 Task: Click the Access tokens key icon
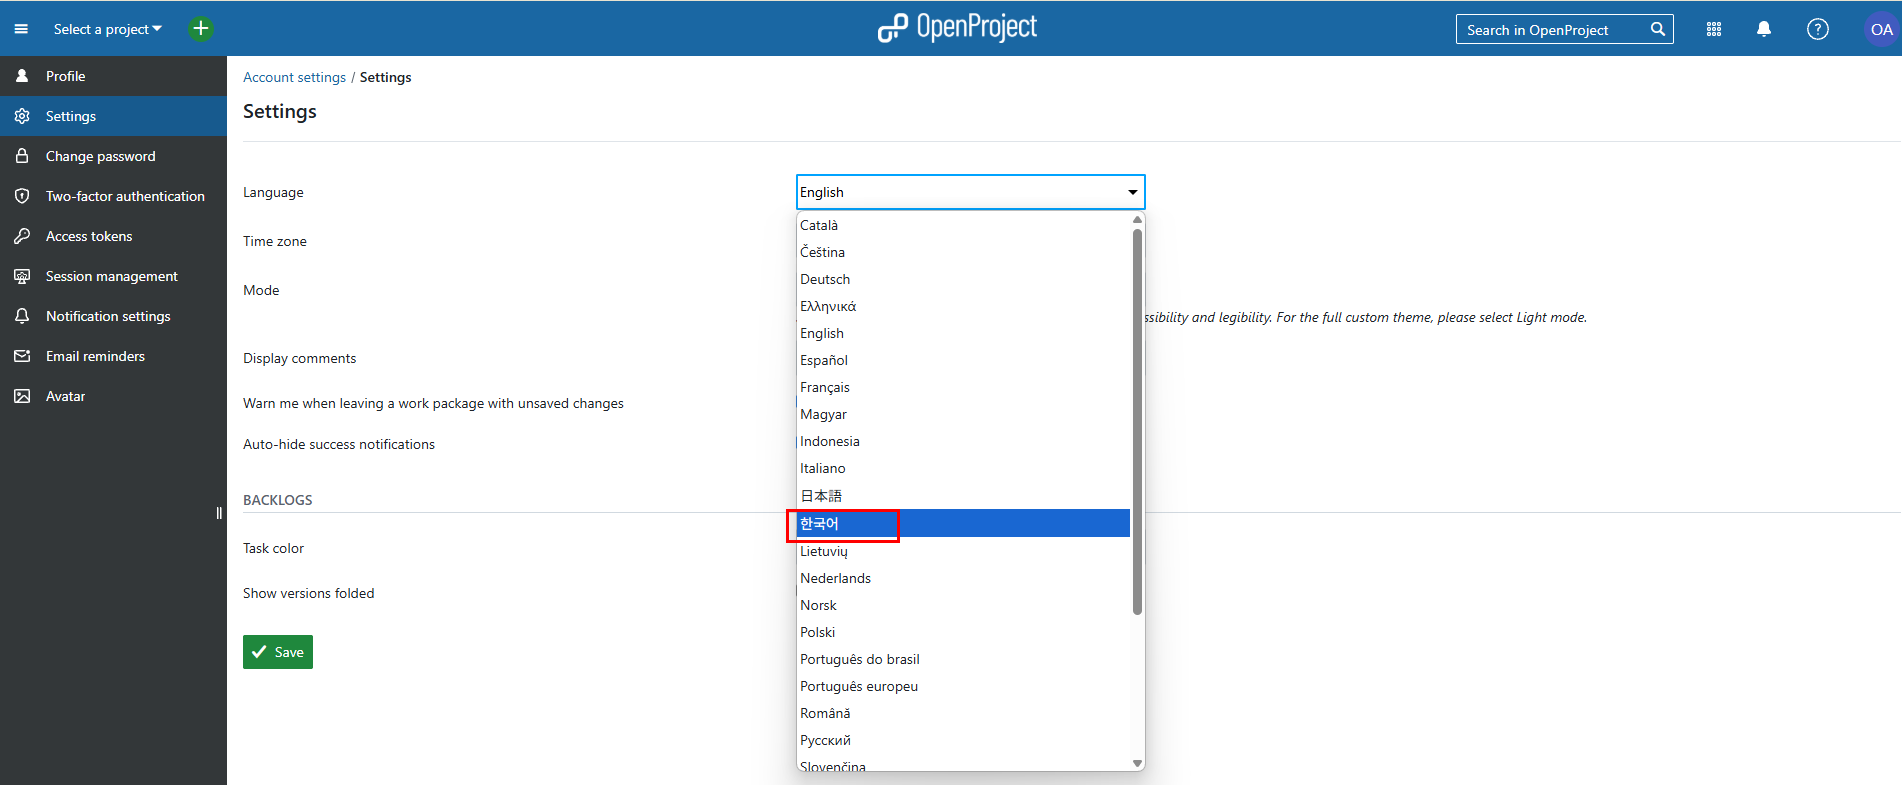pos(22,236)
